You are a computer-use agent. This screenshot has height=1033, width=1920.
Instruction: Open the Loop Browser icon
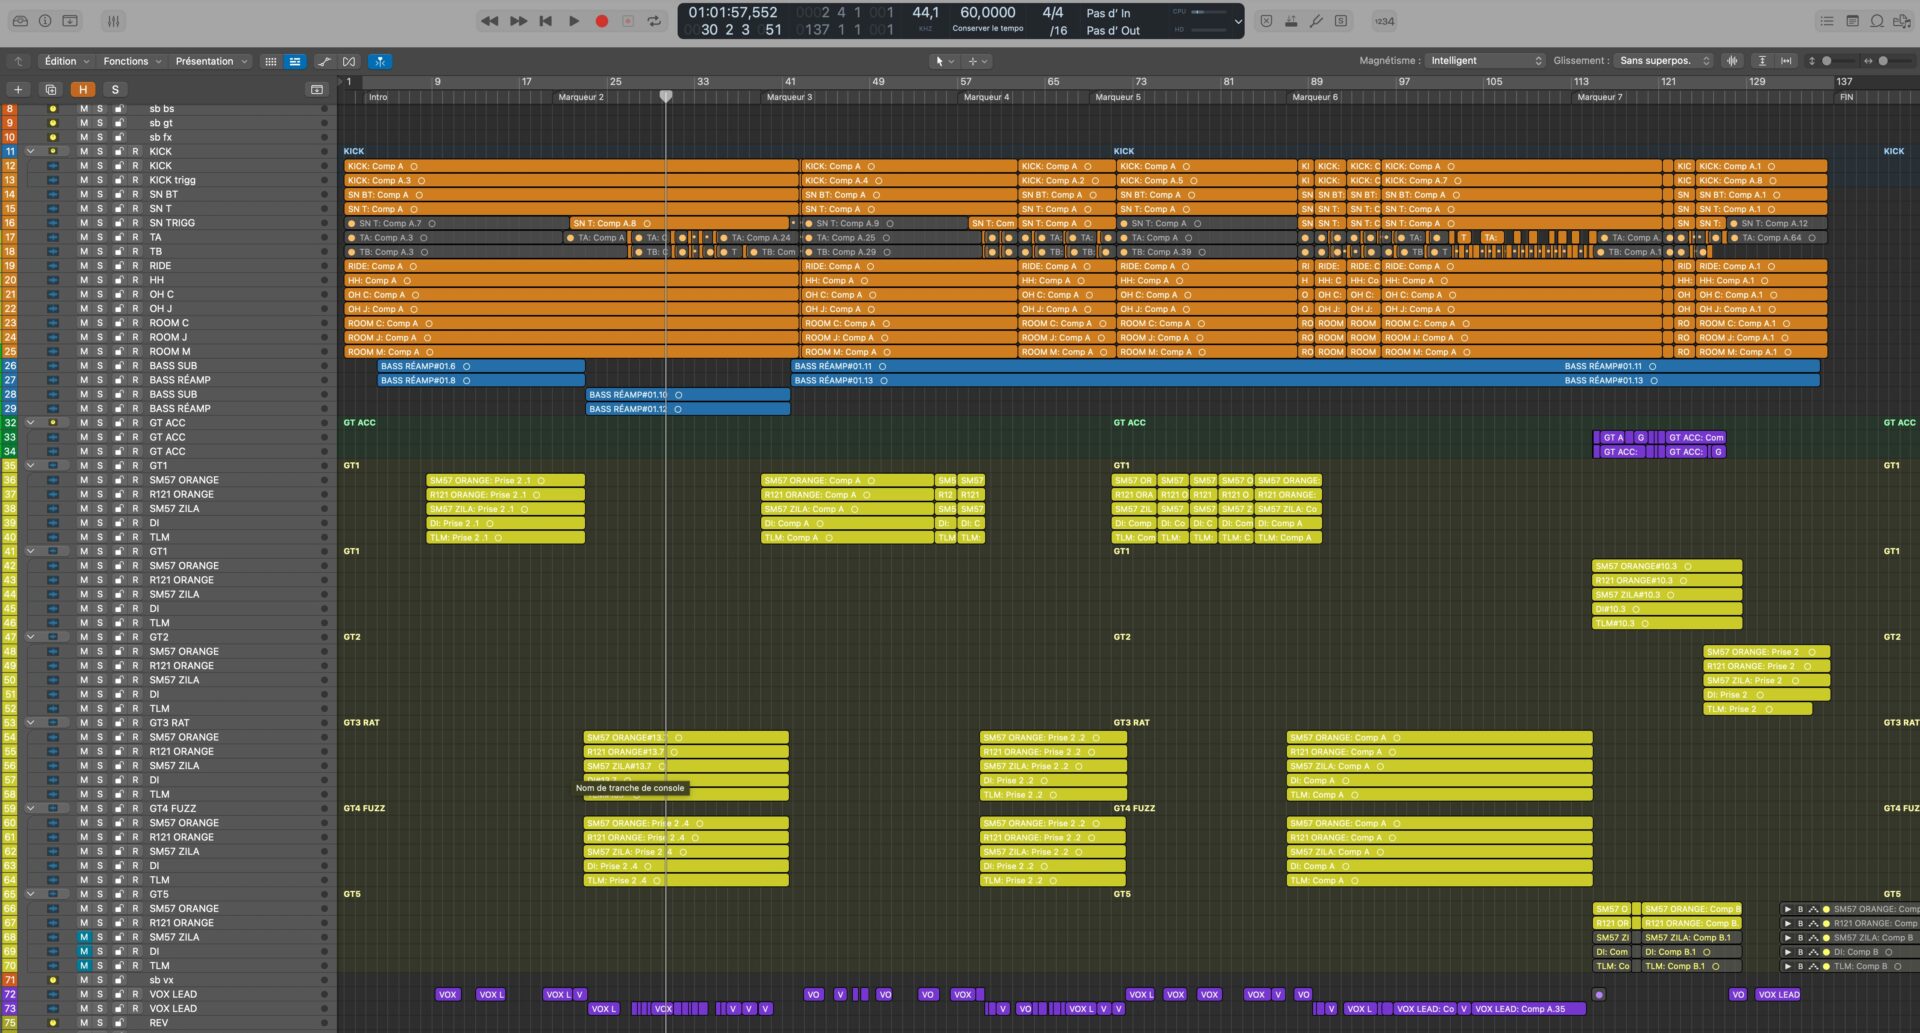coord(1877,21)
